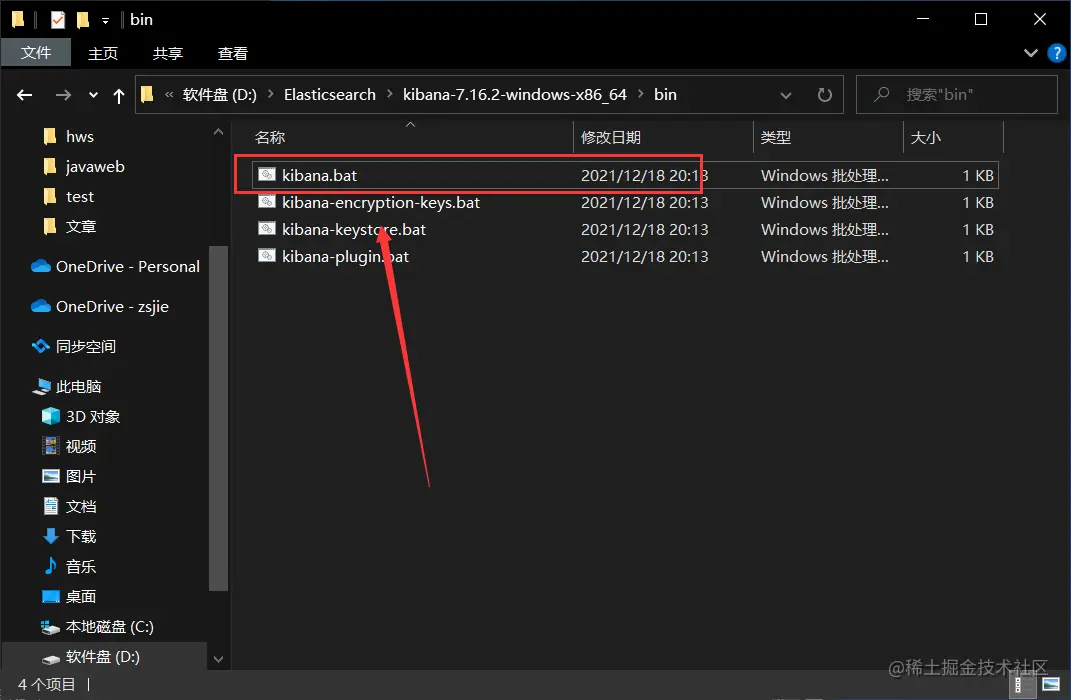Click the icon of kibana-keystore.bat
This screenshot has width=1071, height=700.
(x=266, y=229)
